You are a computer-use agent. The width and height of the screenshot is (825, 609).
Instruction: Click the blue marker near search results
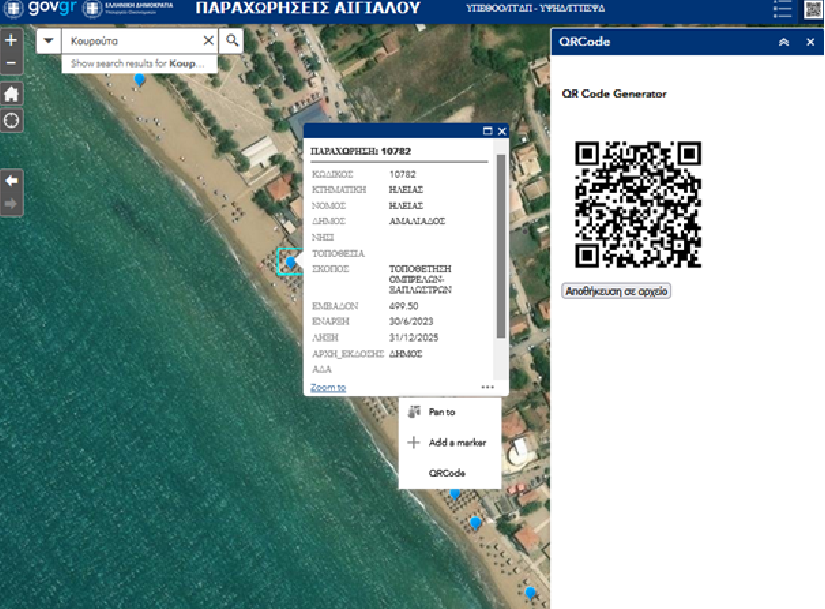[x=139, y=80]
